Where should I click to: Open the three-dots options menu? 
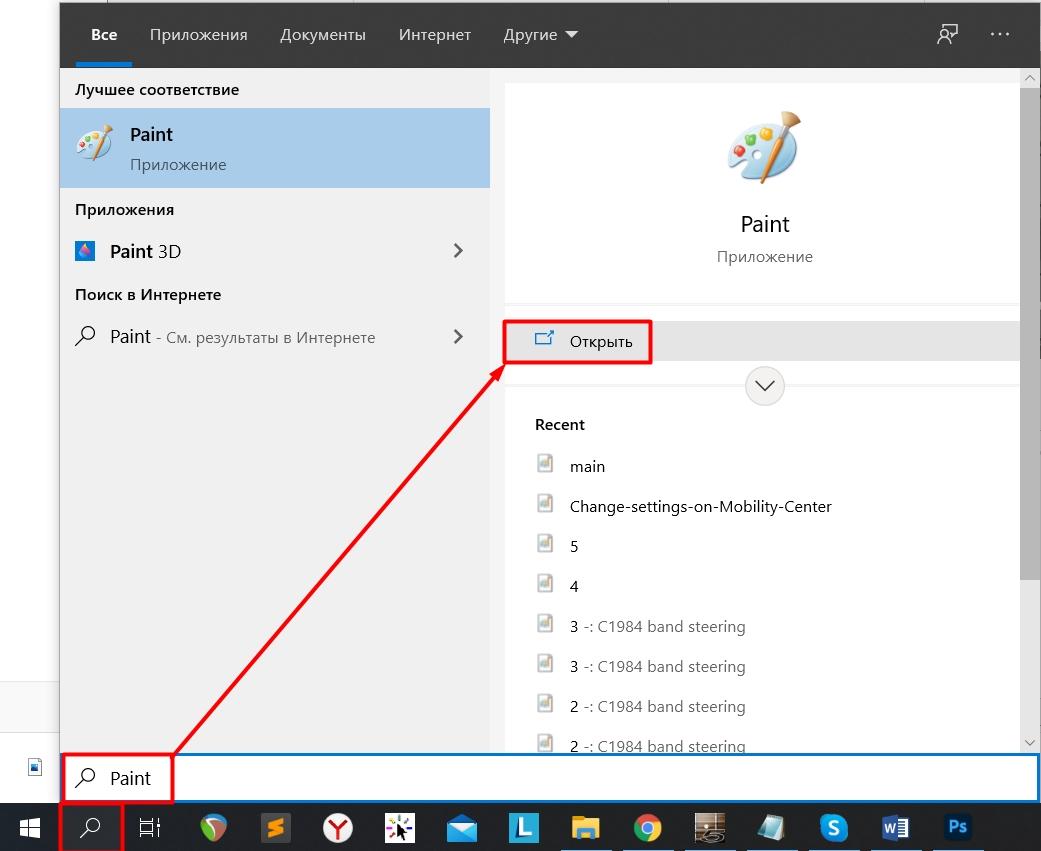click(999, 34)
